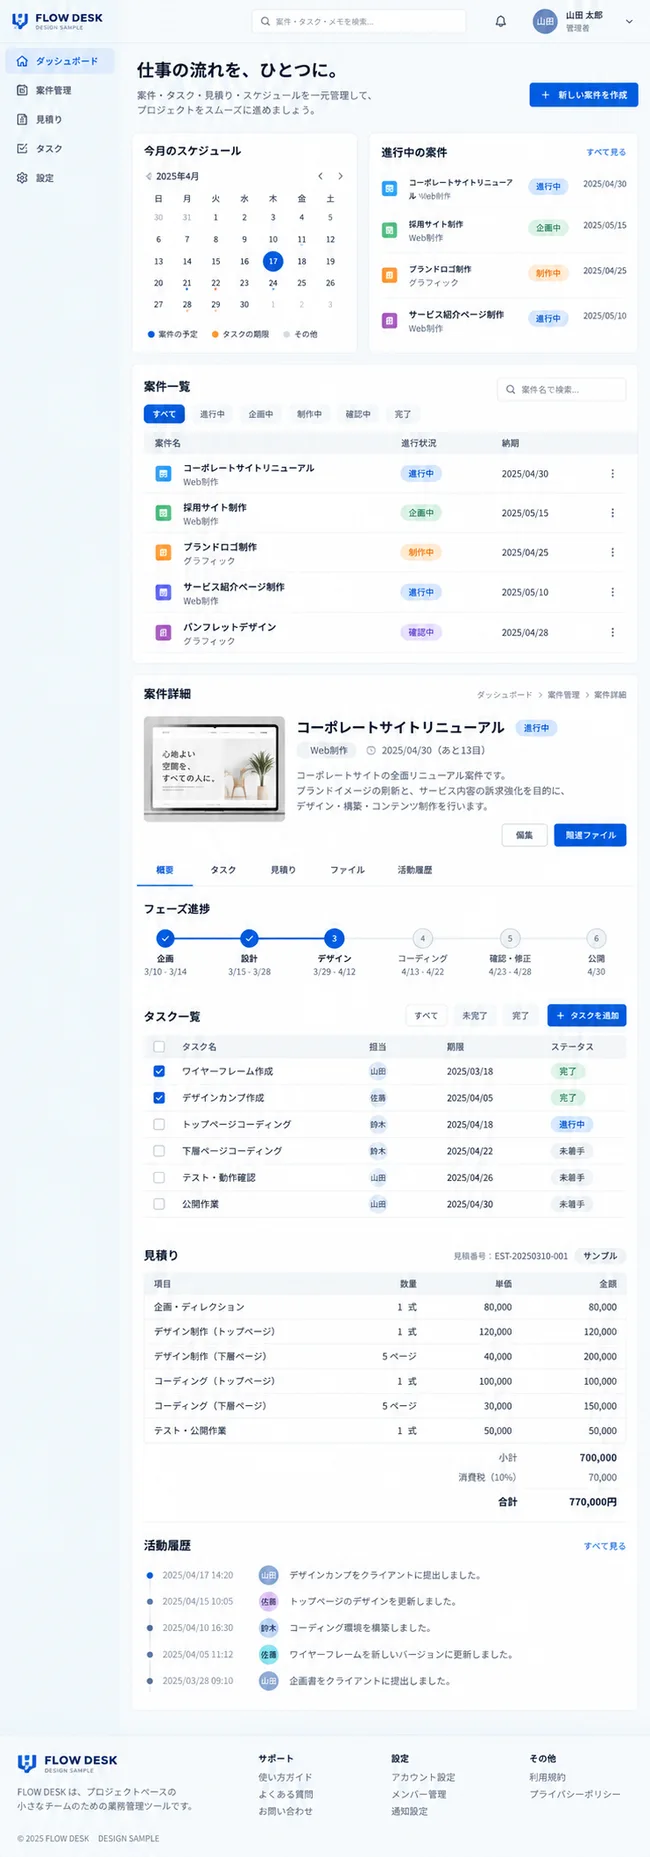650x1857 pixels.
Task: Switch to the 活動履歴 tab
Action: [415, 870]
